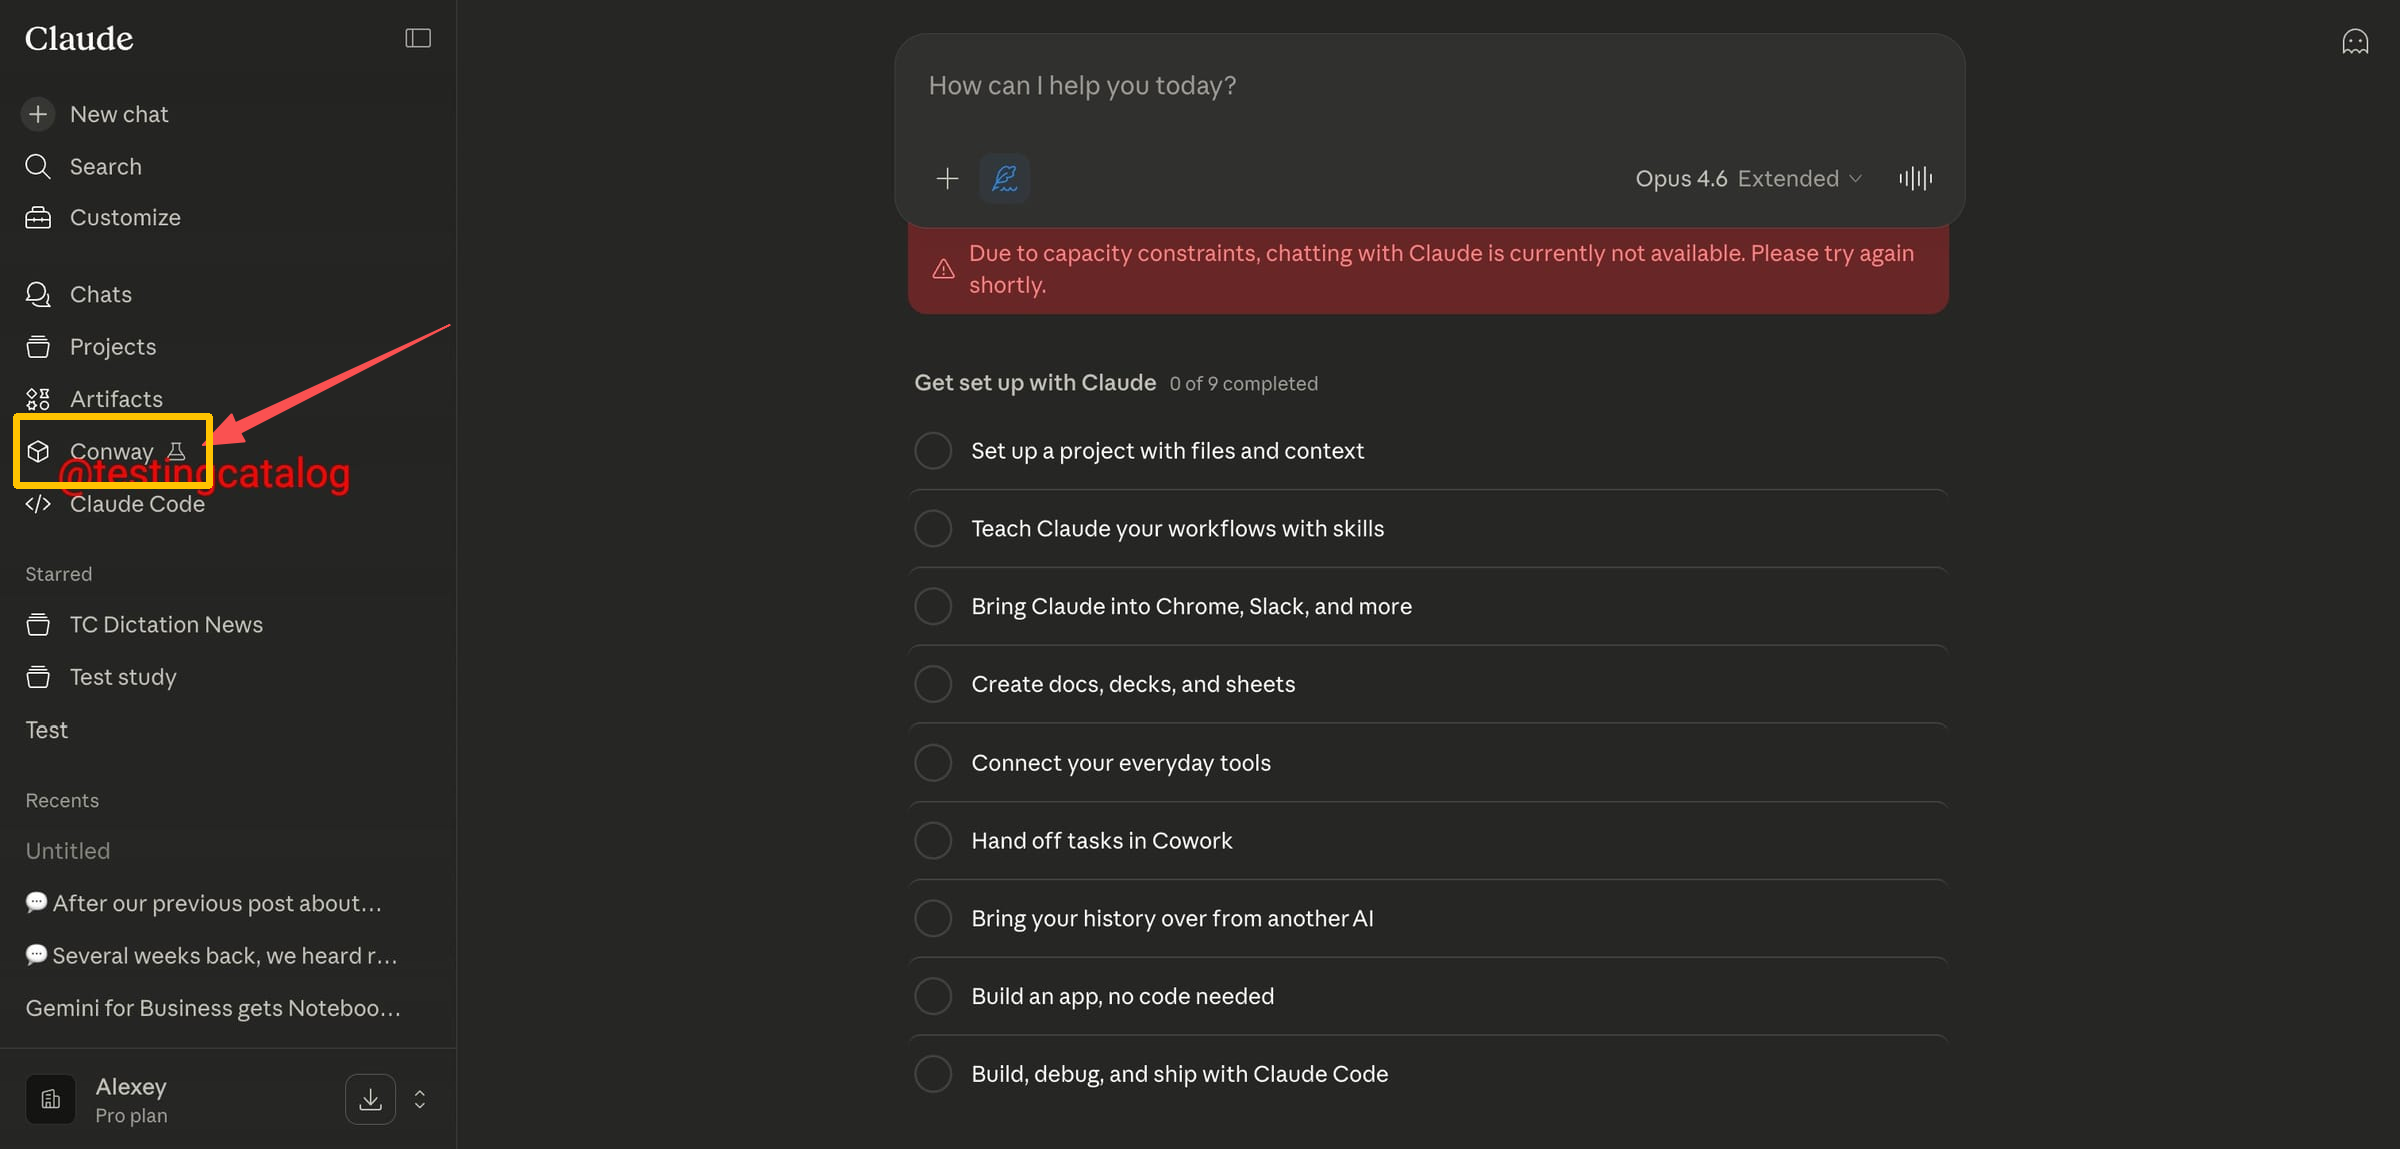Open starred project TC Dictation News
This screenshot has width=2400, height=1149.
(166, 625)
